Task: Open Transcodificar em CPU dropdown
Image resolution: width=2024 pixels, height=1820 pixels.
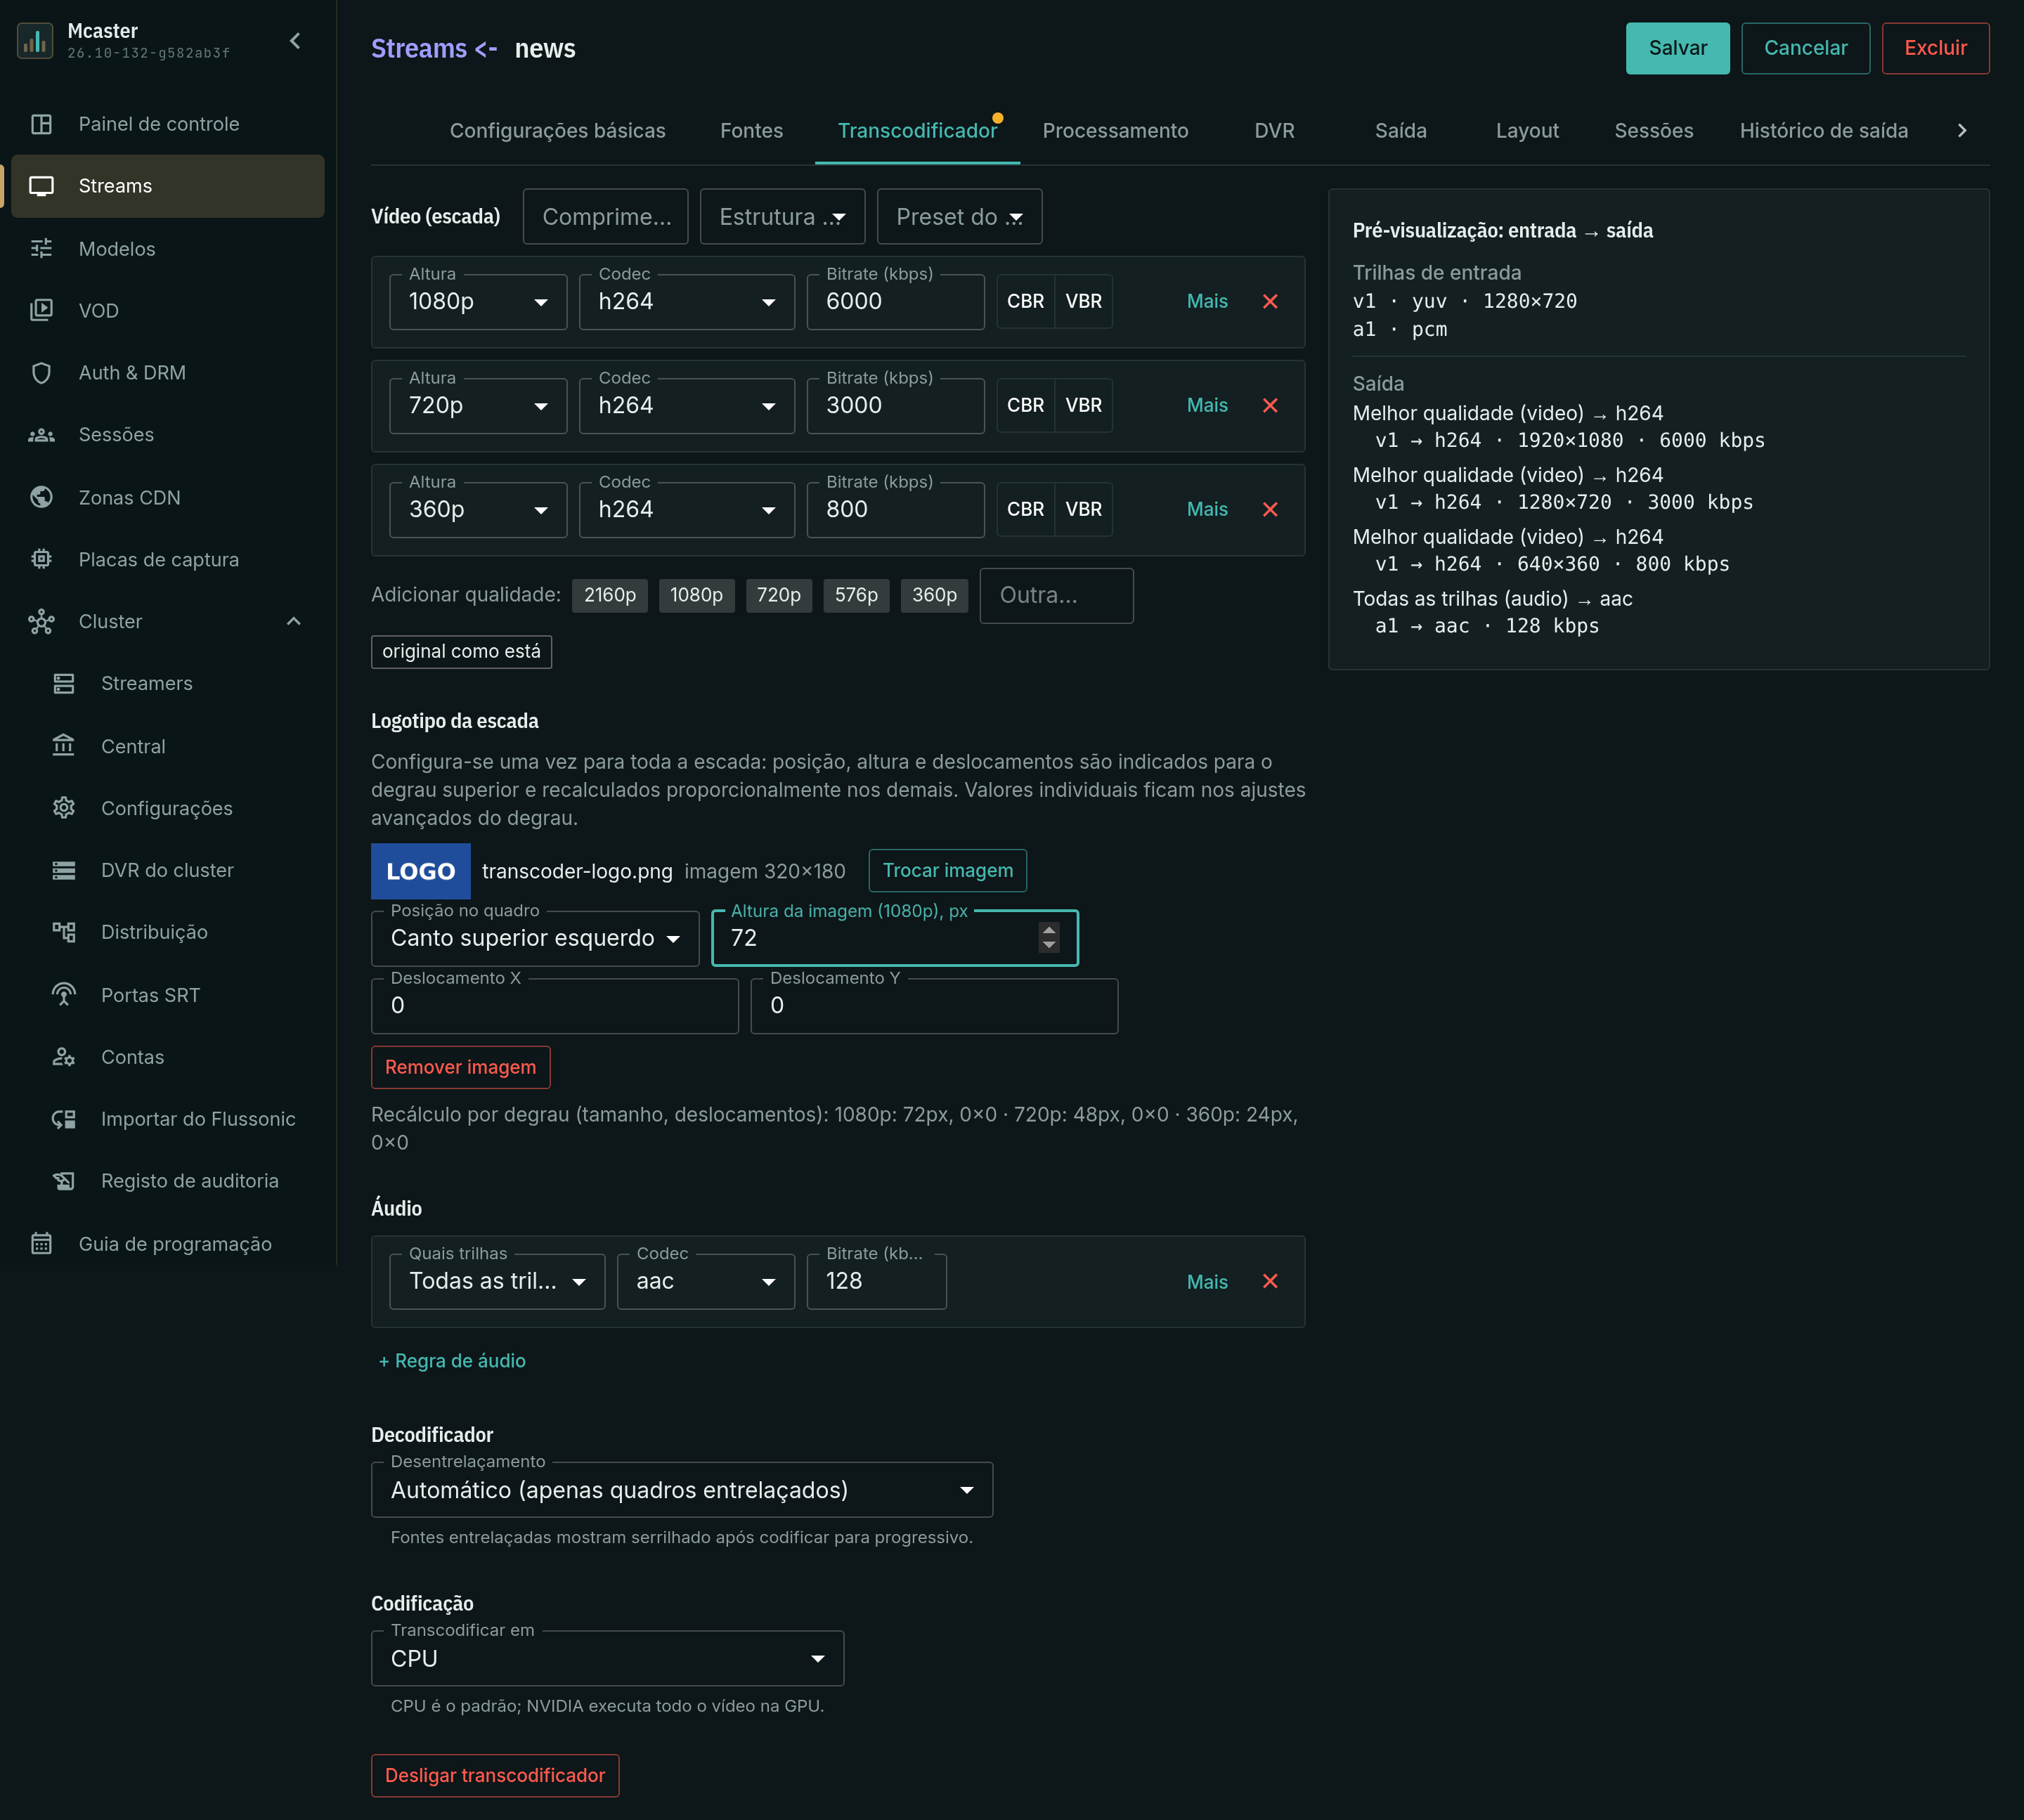Action: pyautogui.click(x=607, y=1658)
